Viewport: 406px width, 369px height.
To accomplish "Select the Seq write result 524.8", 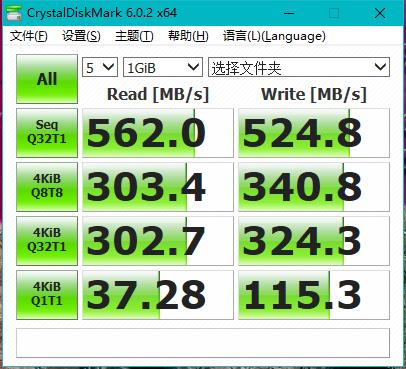I will [314, 133].
